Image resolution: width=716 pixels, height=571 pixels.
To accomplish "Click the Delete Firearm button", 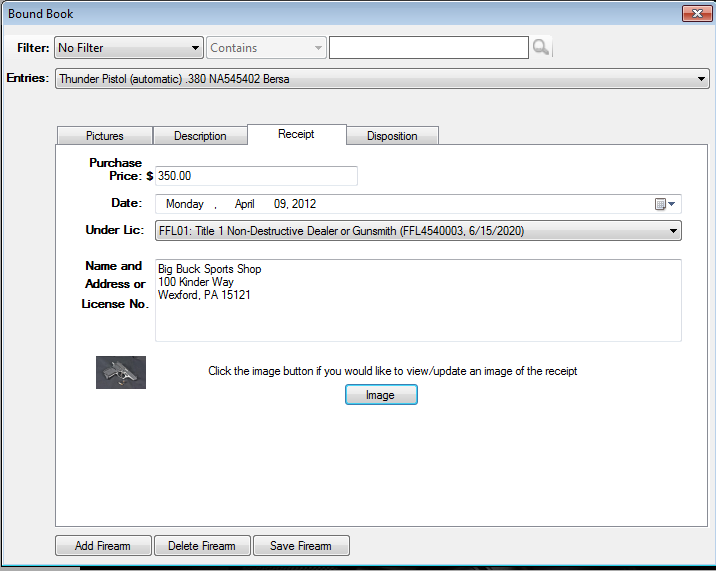I will pyautogui.click(x=202, y=545).
